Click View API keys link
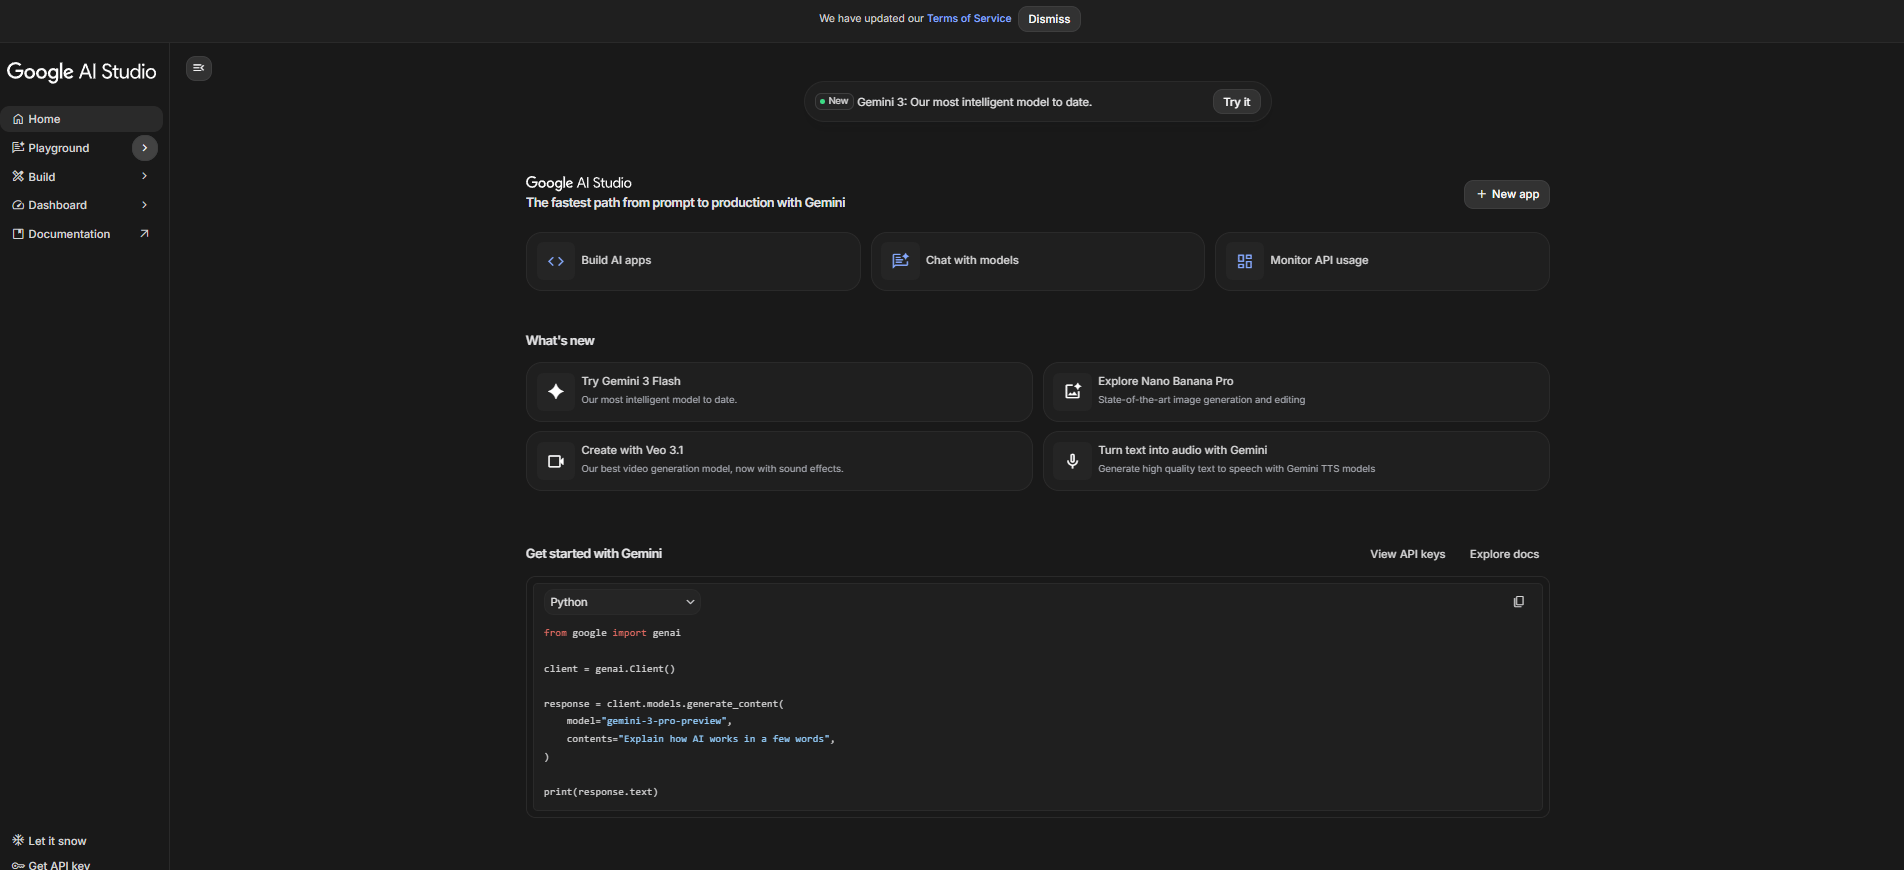The height and width of the screenshot is (870, 1904). click(x=1407, y=554)
